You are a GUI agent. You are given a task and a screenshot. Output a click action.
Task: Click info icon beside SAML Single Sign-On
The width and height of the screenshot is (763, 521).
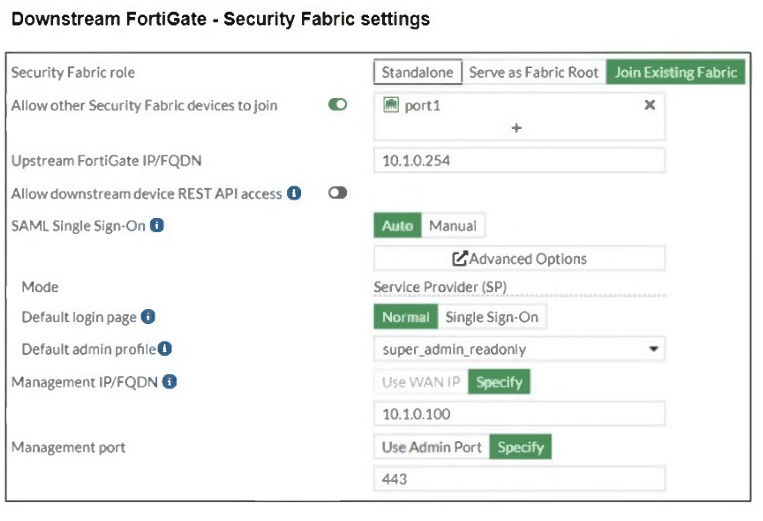click(x=157, y=226)
